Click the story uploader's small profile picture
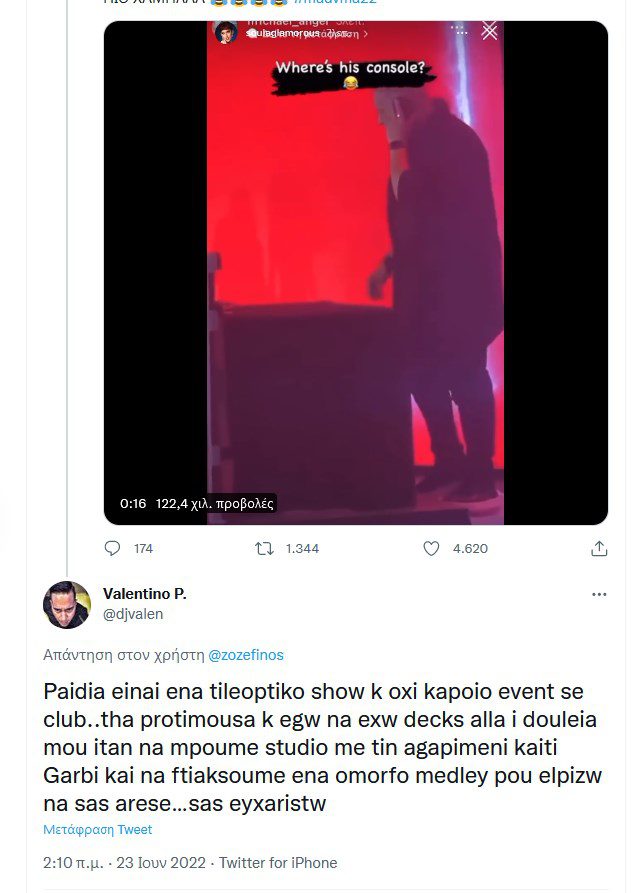637x893 pixels. [226, 32]
